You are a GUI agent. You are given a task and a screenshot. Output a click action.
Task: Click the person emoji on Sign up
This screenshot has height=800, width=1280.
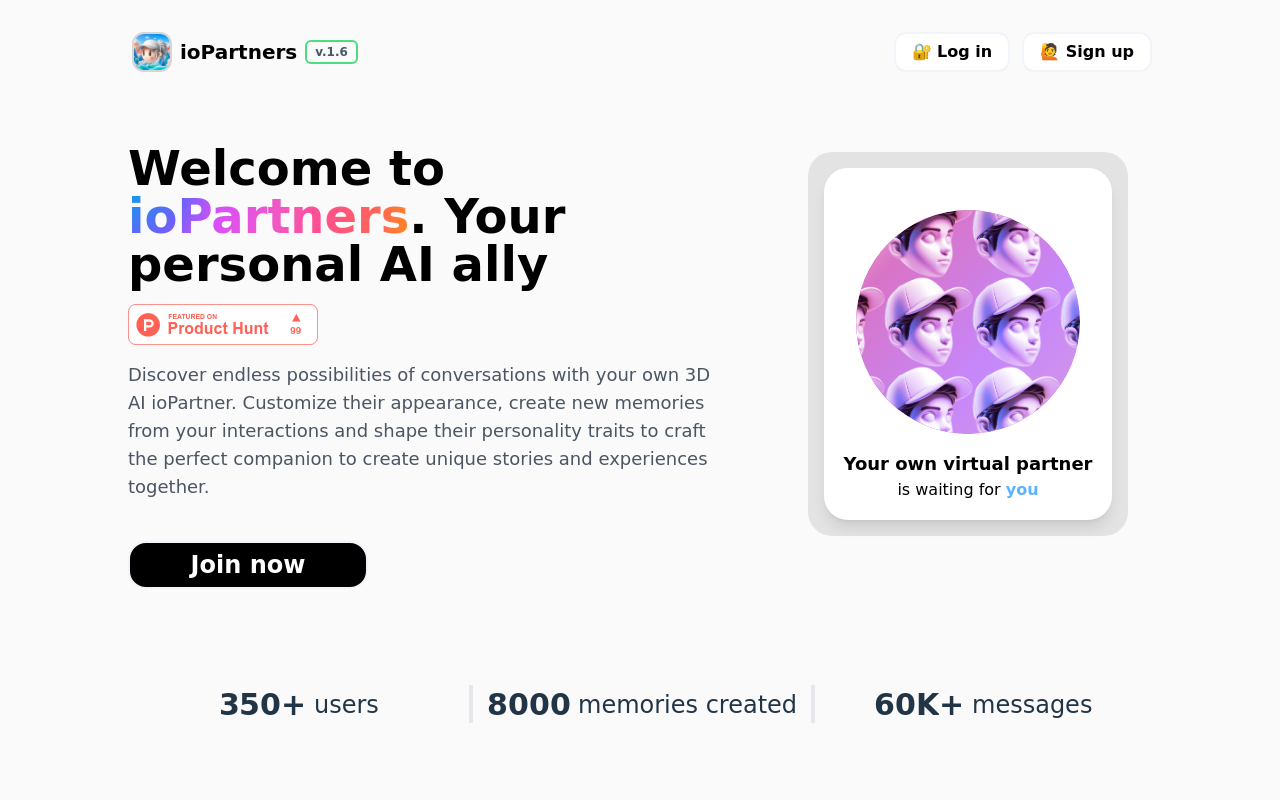click(x=1049, y=52)
